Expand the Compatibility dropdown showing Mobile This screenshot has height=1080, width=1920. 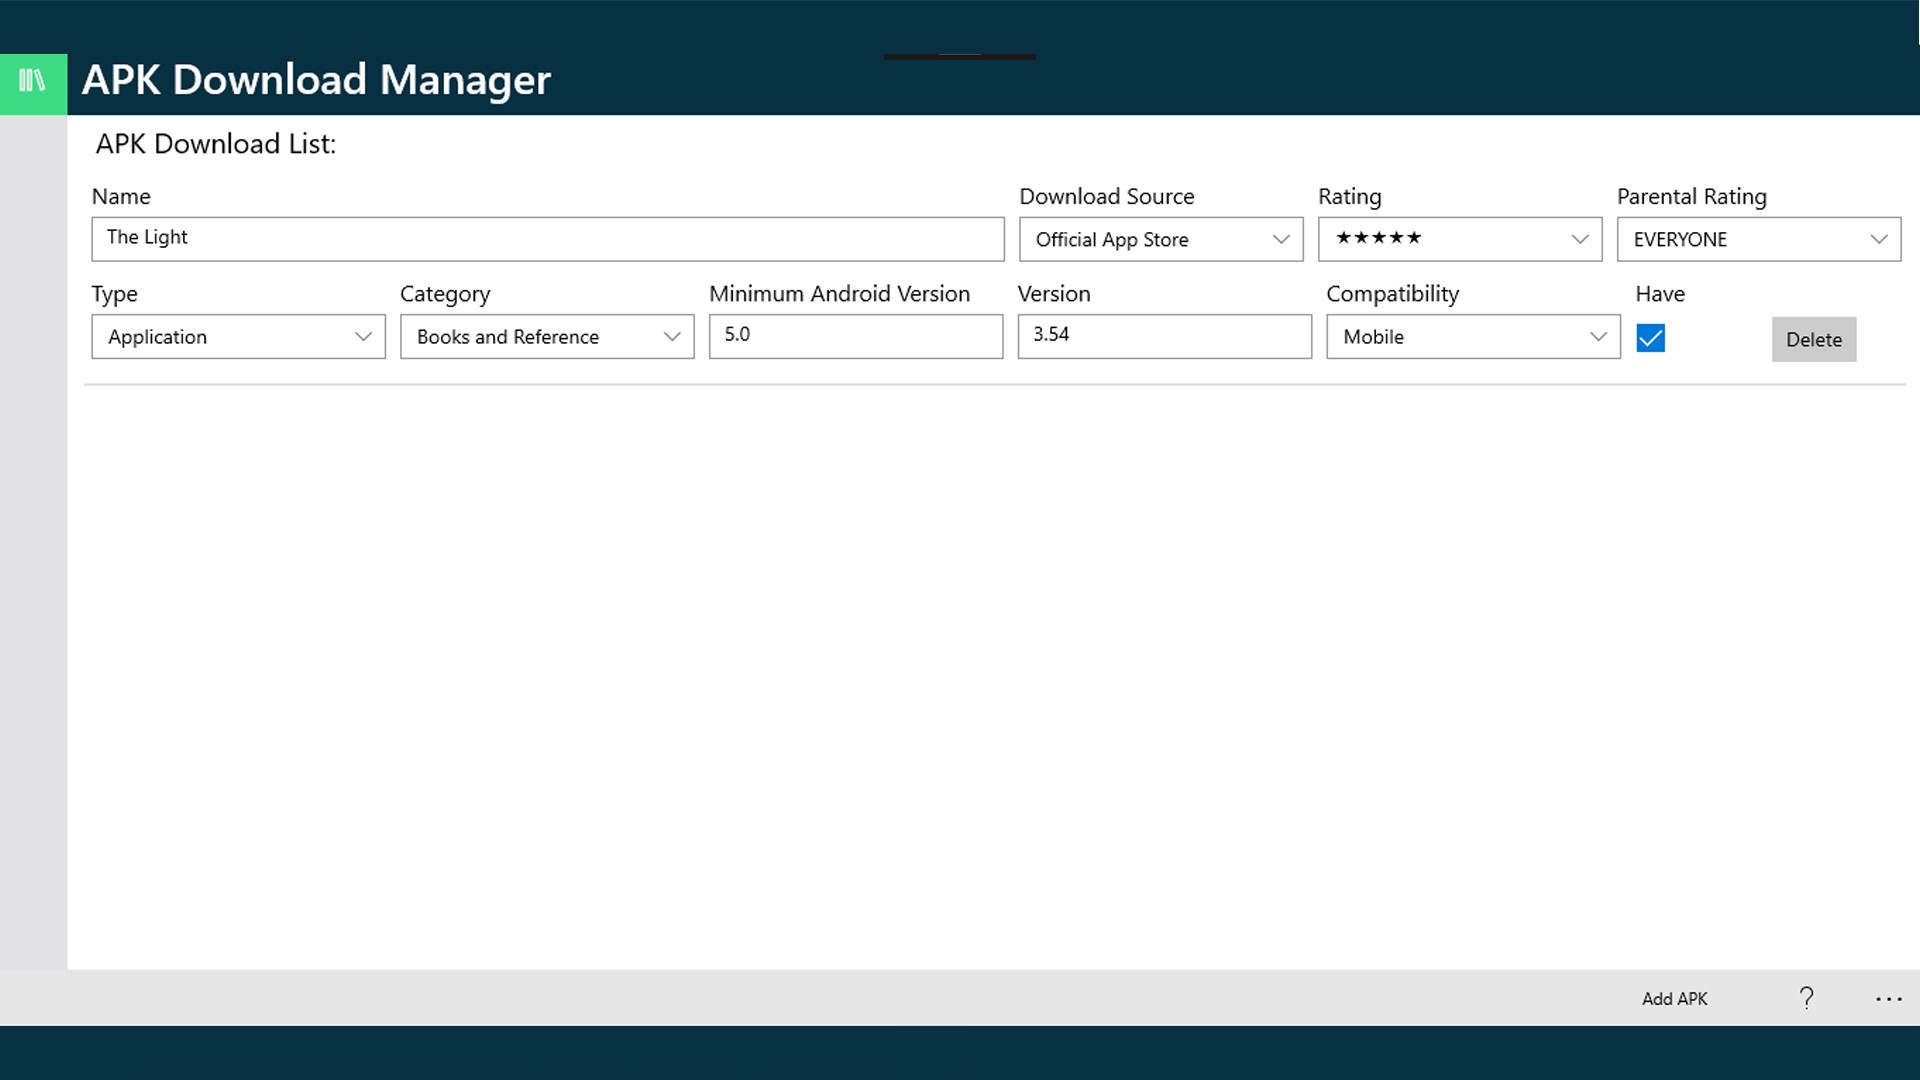tap(1472, 337)
